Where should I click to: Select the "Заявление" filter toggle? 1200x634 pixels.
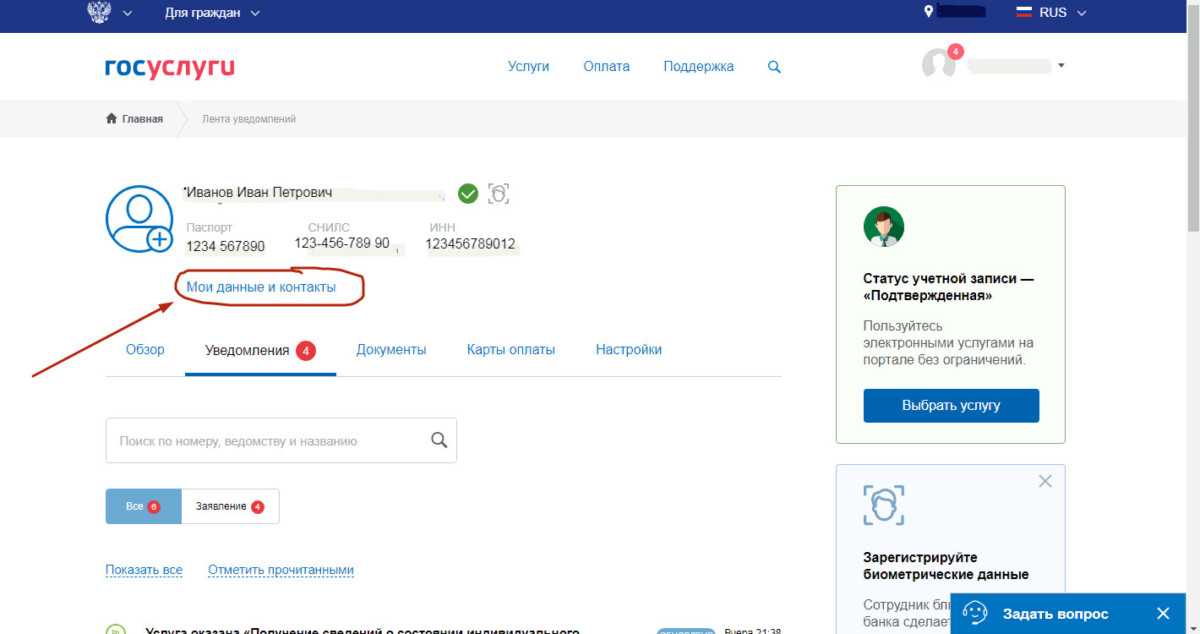tap(230, 506)
